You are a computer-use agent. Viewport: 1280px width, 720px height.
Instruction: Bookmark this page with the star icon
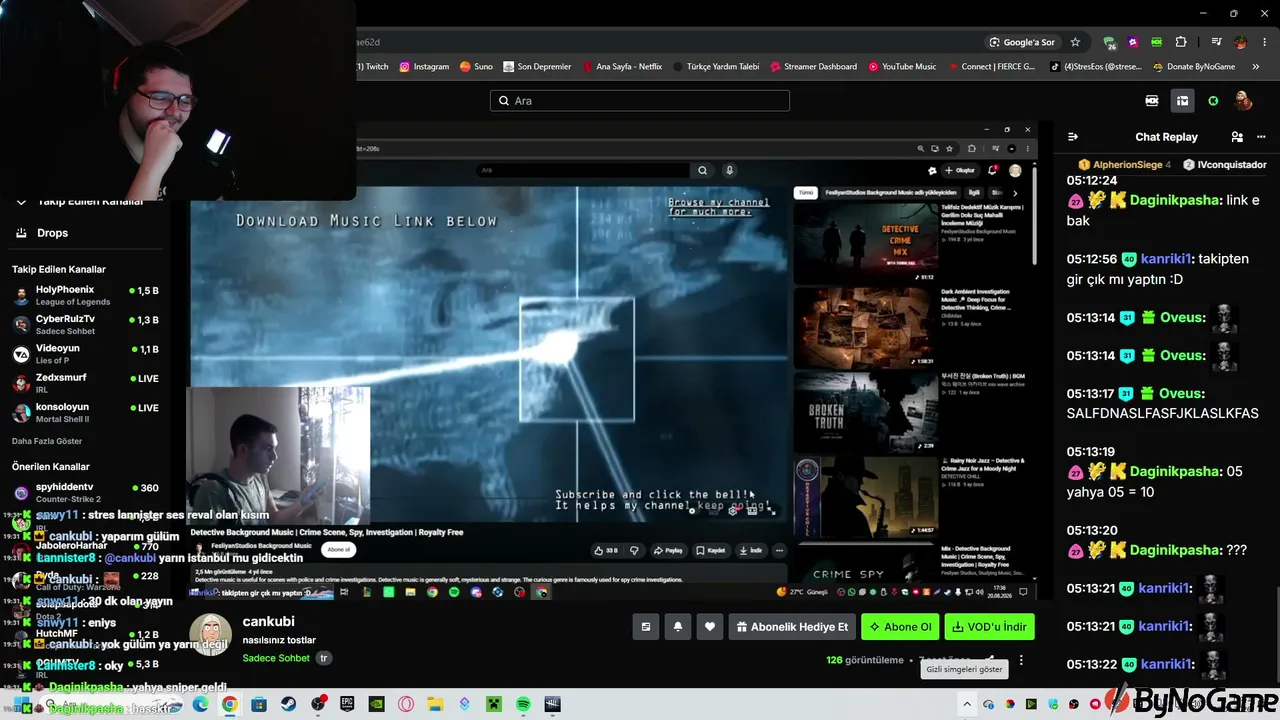point(1076,42)
